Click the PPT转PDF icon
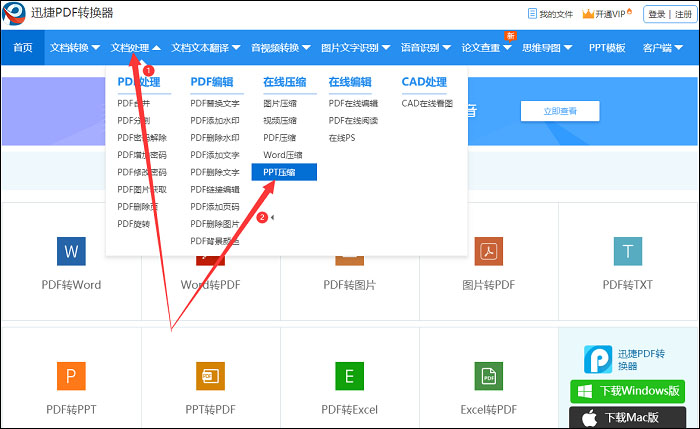Image resolution: width=700 pixels, height=429 pixels. (x=210, y=376)
